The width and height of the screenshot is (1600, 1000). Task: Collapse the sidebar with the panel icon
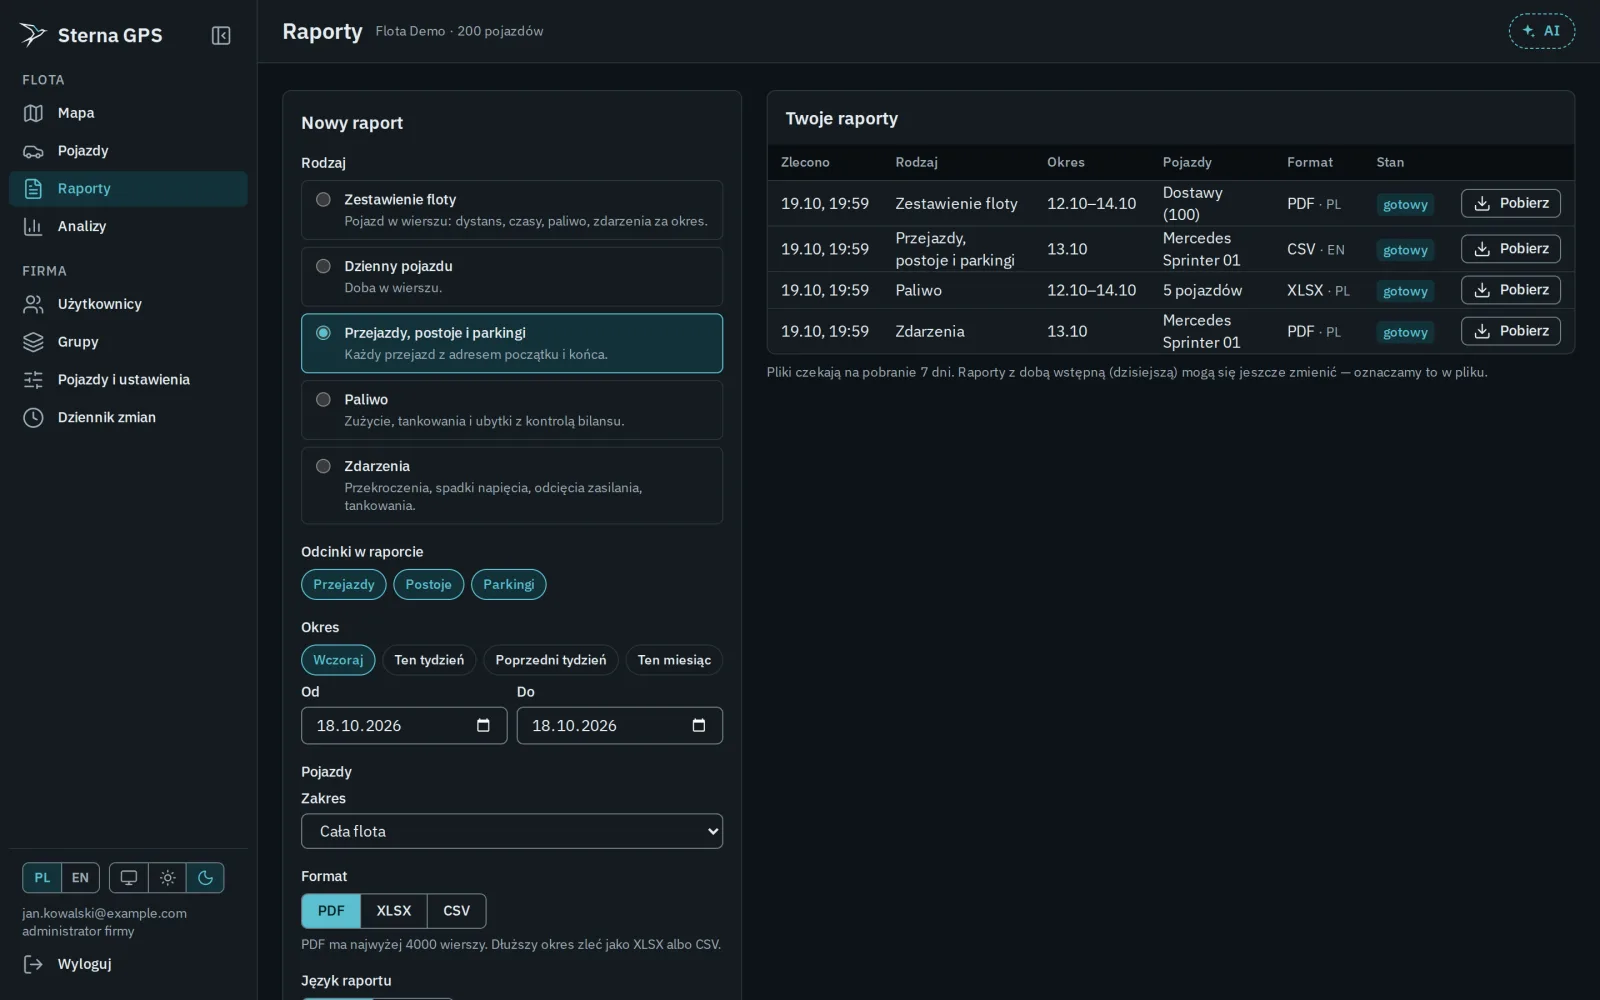[221, 36]
